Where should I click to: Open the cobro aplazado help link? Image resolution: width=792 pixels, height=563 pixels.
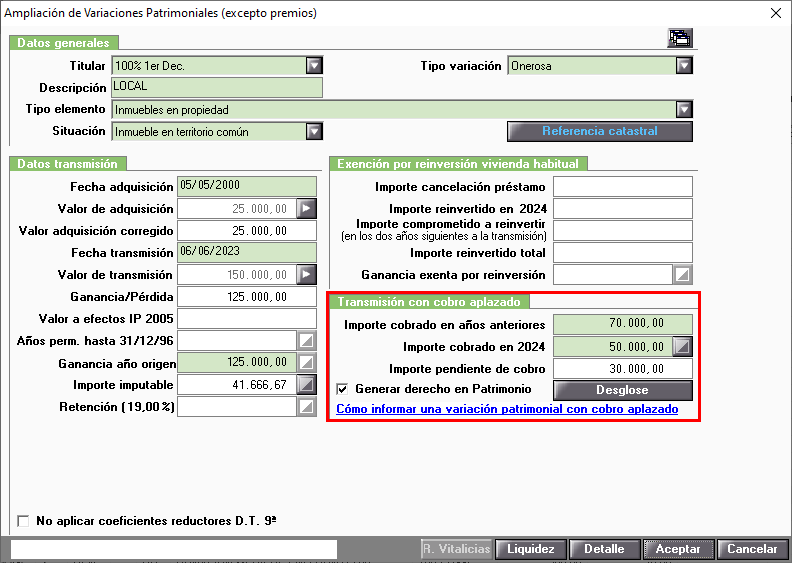point(507,409)
